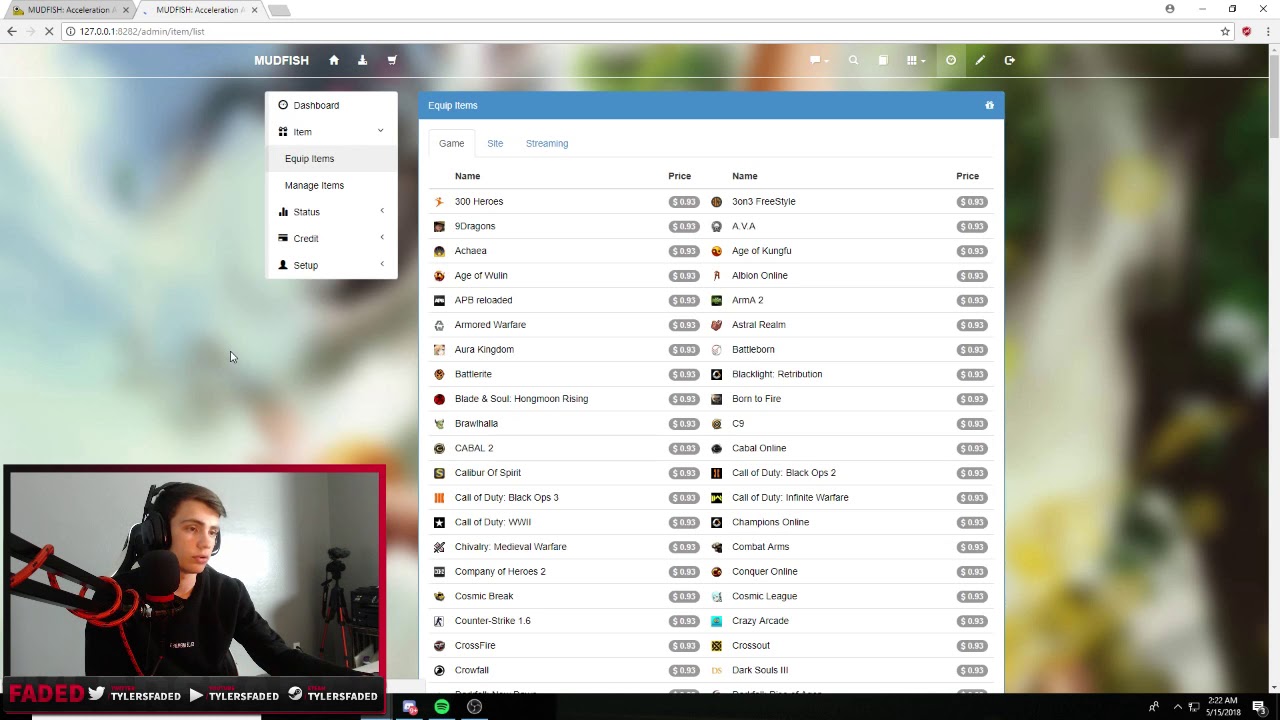Image resolution: width=1280 pixels, height=720 pixels.
Task: Go to the Mudfish home icon
Action: pos(334,60)
